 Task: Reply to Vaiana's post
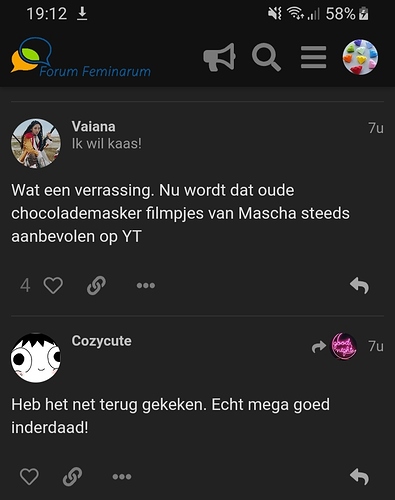(359, 285)
